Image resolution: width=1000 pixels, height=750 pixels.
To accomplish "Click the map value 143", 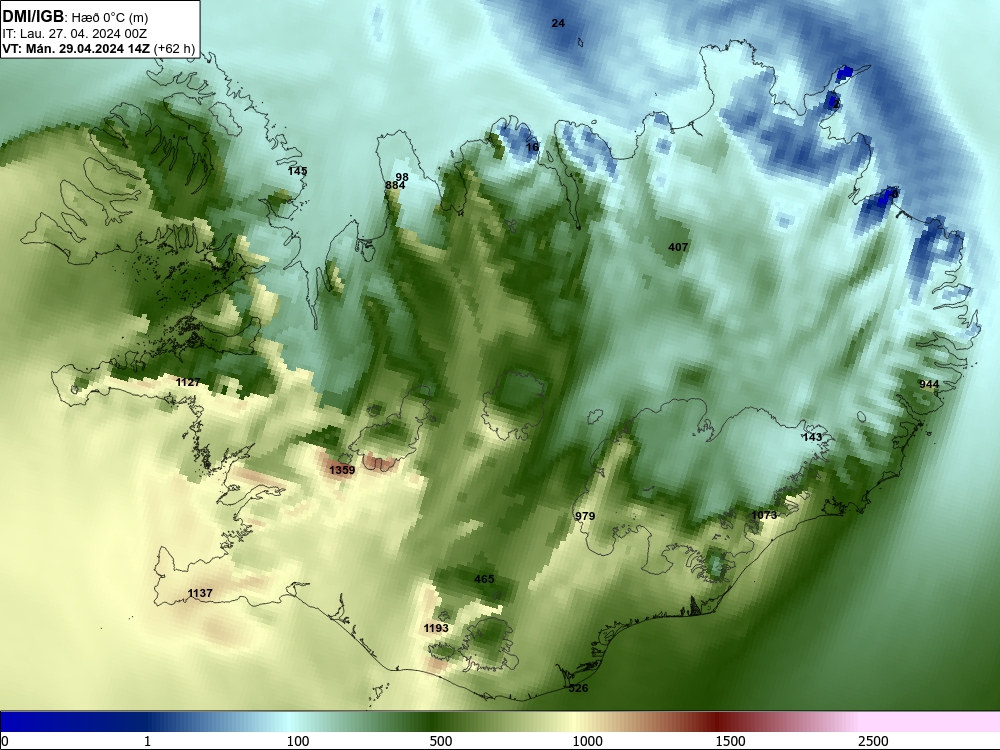I will [812, 437].
